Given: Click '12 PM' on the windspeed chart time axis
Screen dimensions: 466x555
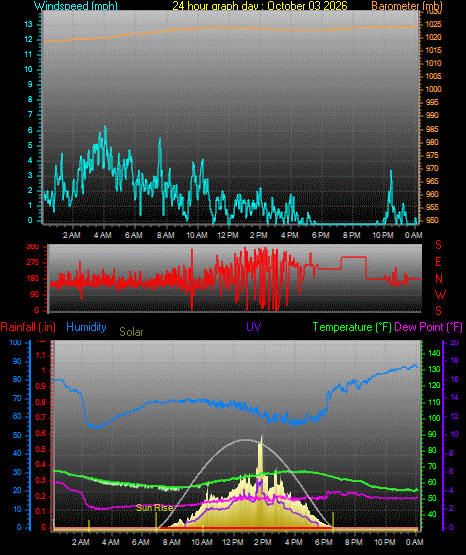Looking at the screenshot, I should click(x=228, y=235).
